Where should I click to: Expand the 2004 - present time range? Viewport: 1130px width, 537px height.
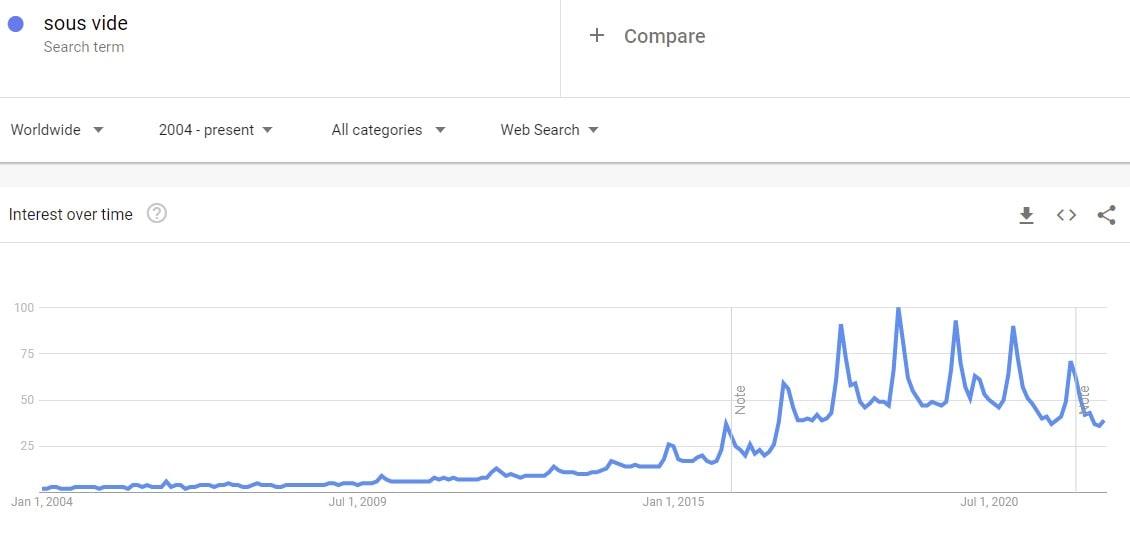[215, 130]
